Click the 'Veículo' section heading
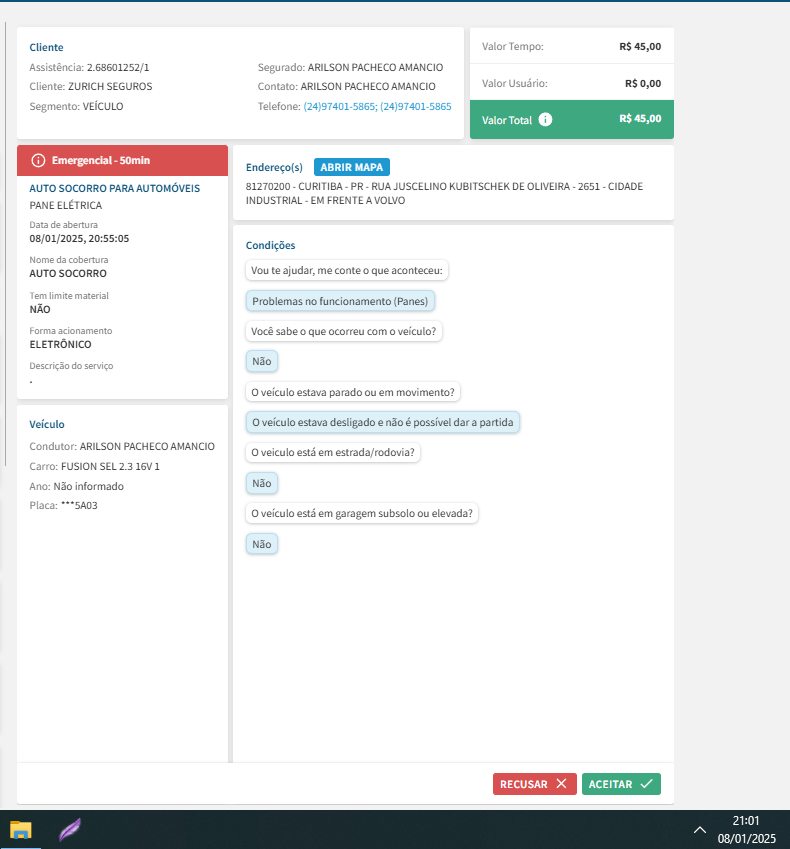 point(47,424)
